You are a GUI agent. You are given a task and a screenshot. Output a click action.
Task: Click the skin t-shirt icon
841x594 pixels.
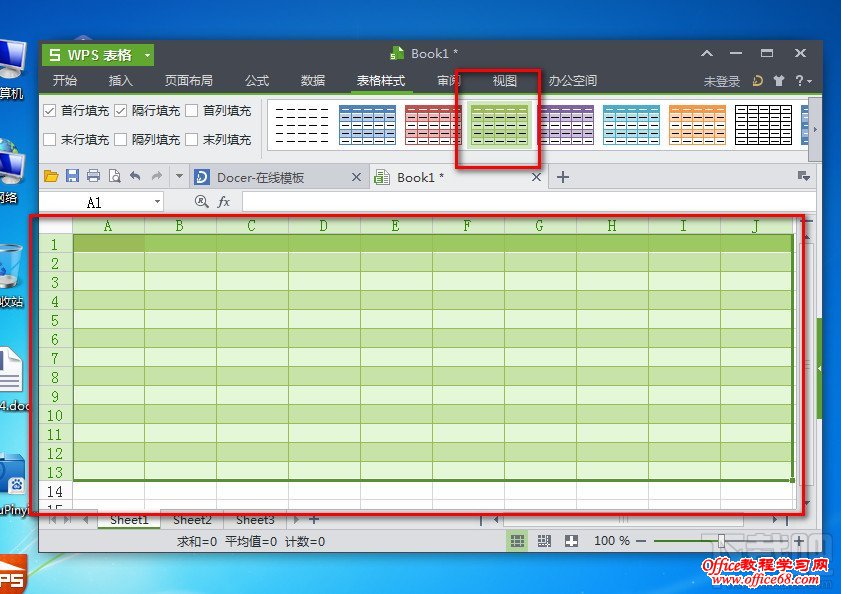click(x=778, y=81)
